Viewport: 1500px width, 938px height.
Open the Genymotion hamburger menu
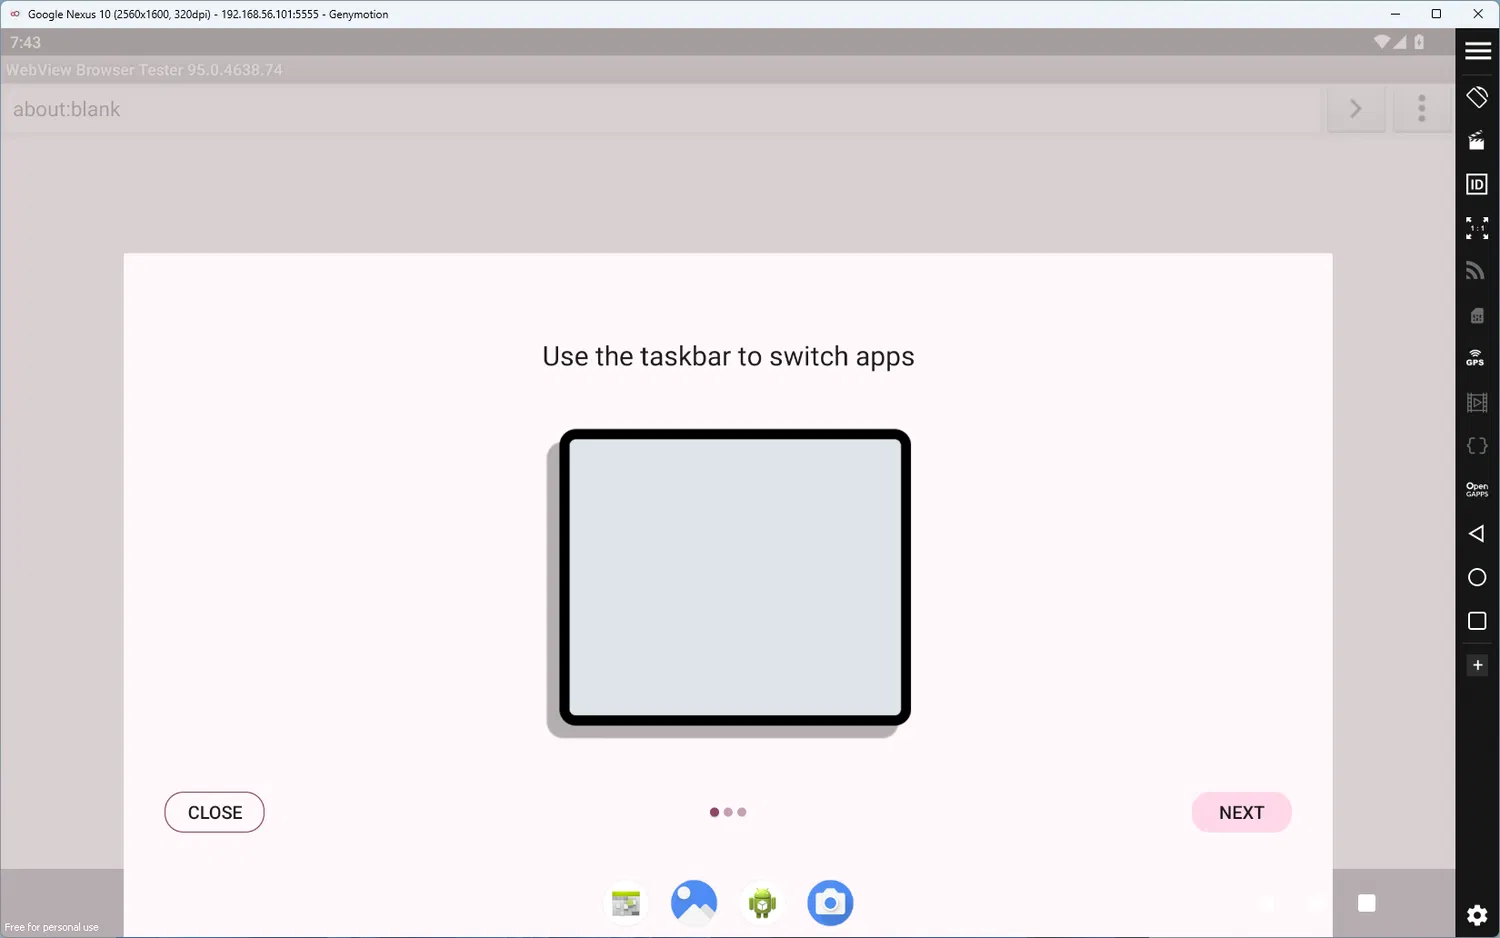point(1477,52)
